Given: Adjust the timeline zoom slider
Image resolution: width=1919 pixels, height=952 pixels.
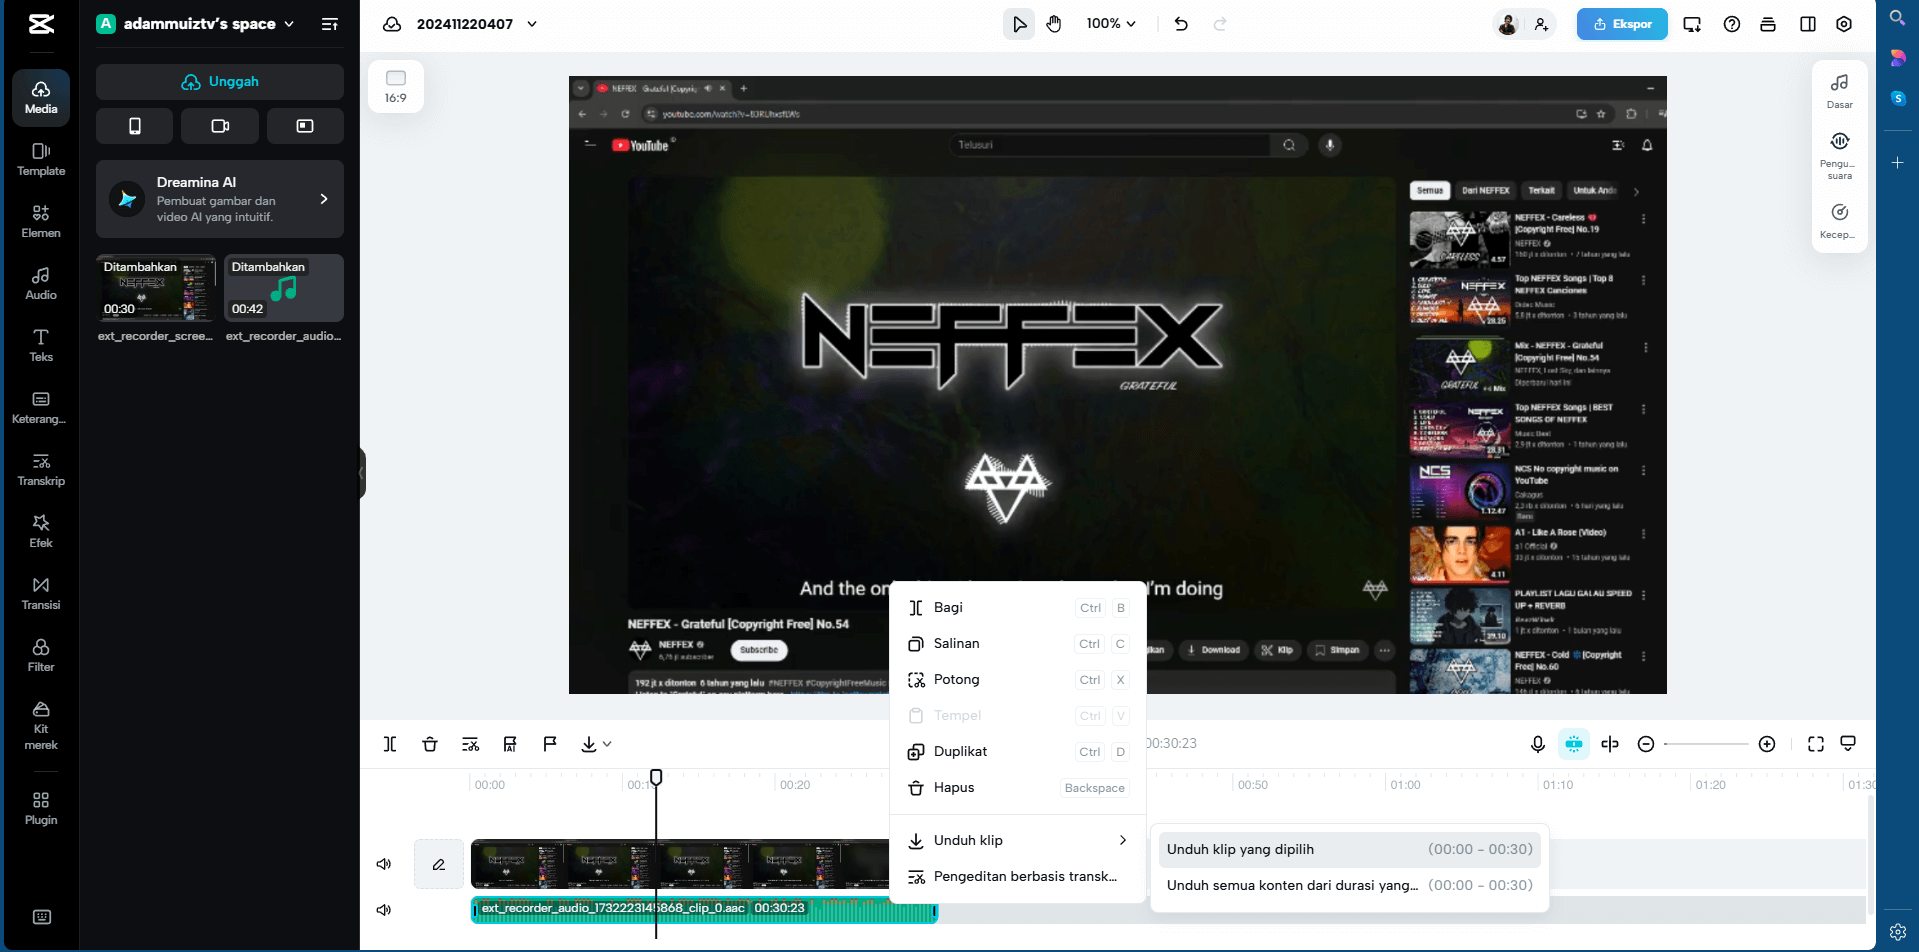Looking at the screenshot, I should click(x=1706, y=744).
